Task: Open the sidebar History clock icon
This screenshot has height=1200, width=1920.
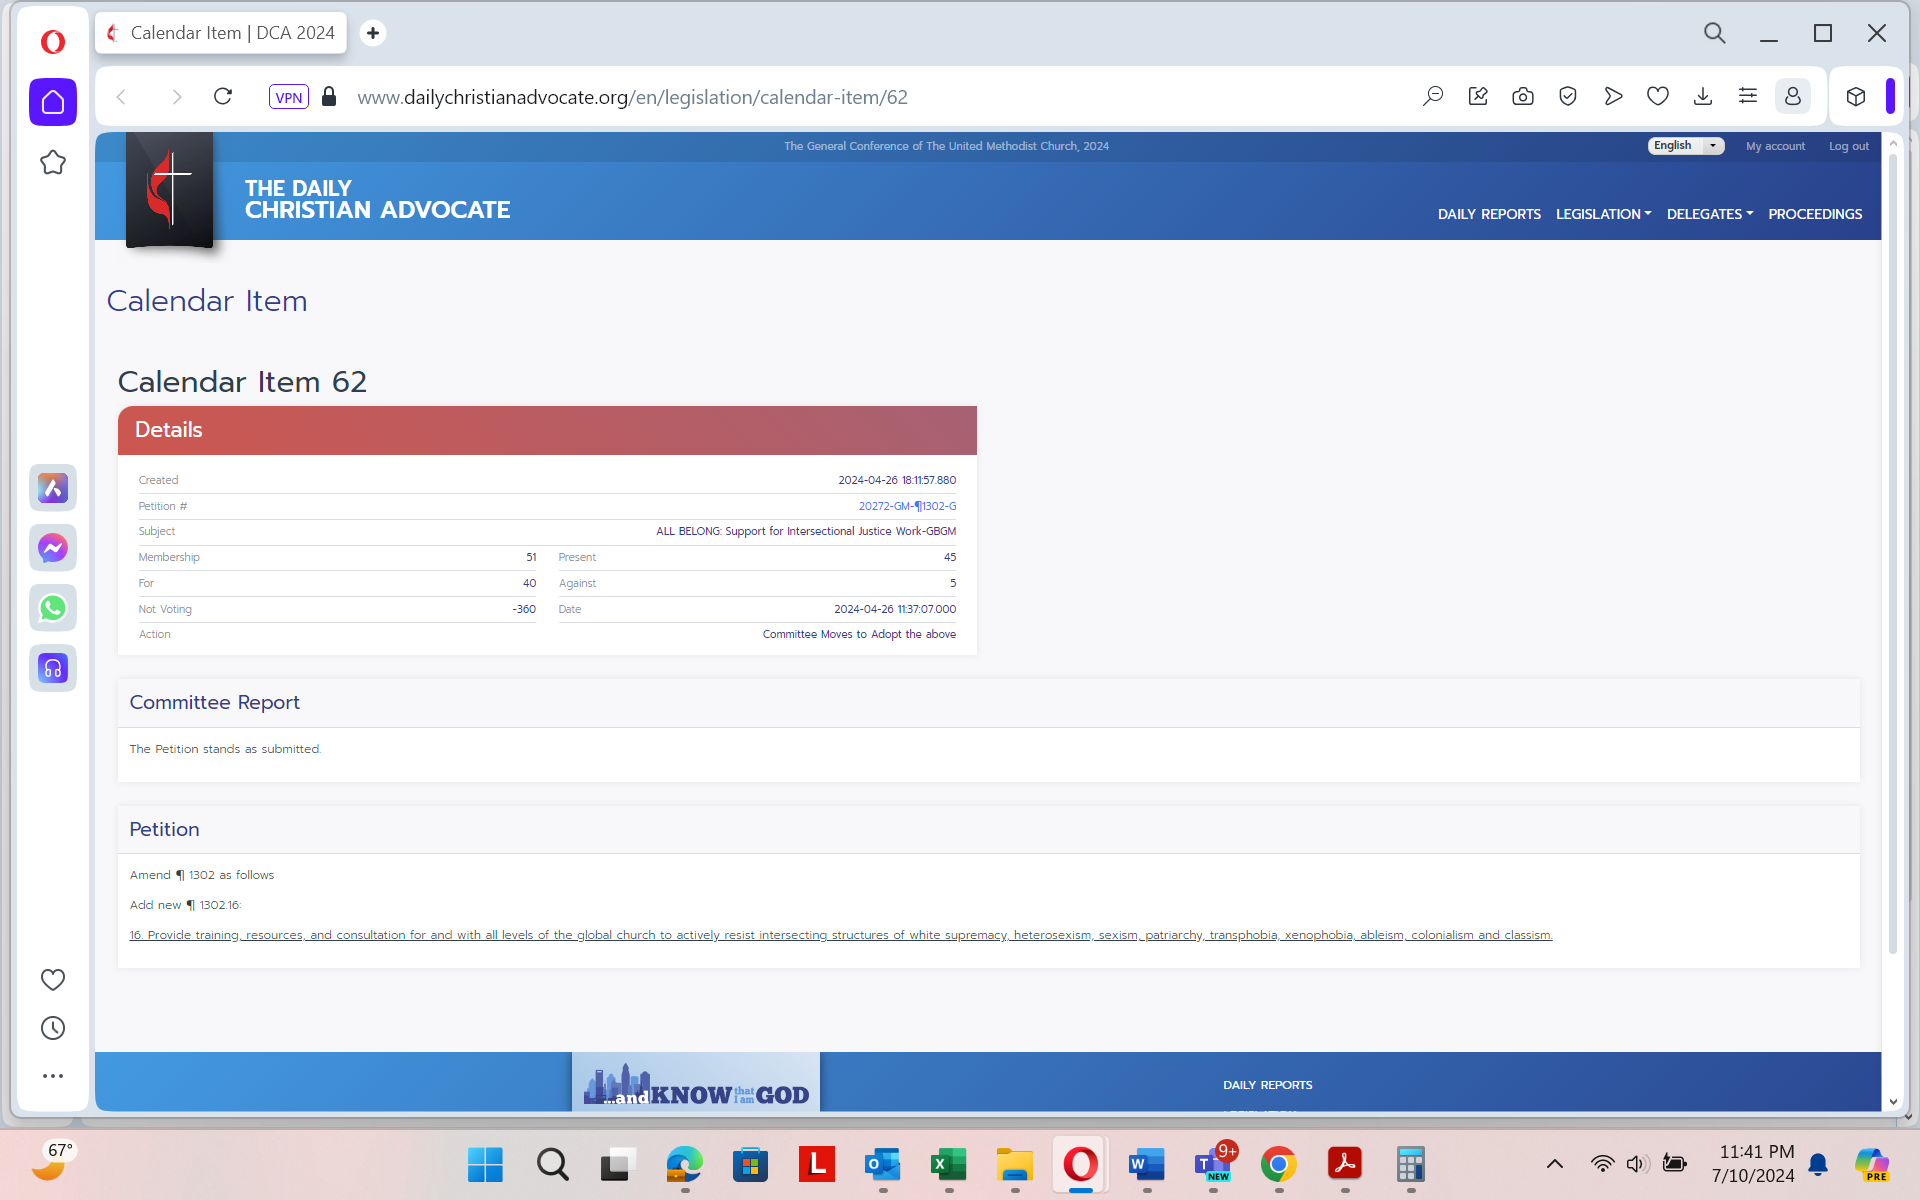Action: [x=53, y=1028]
